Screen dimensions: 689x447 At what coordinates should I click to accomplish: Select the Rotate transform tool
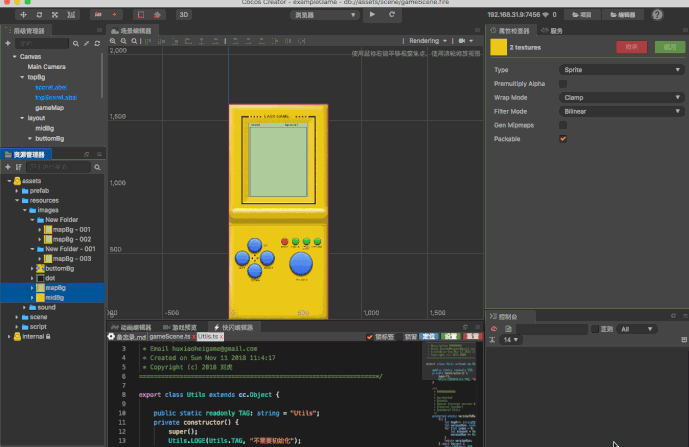pos(39,15)
